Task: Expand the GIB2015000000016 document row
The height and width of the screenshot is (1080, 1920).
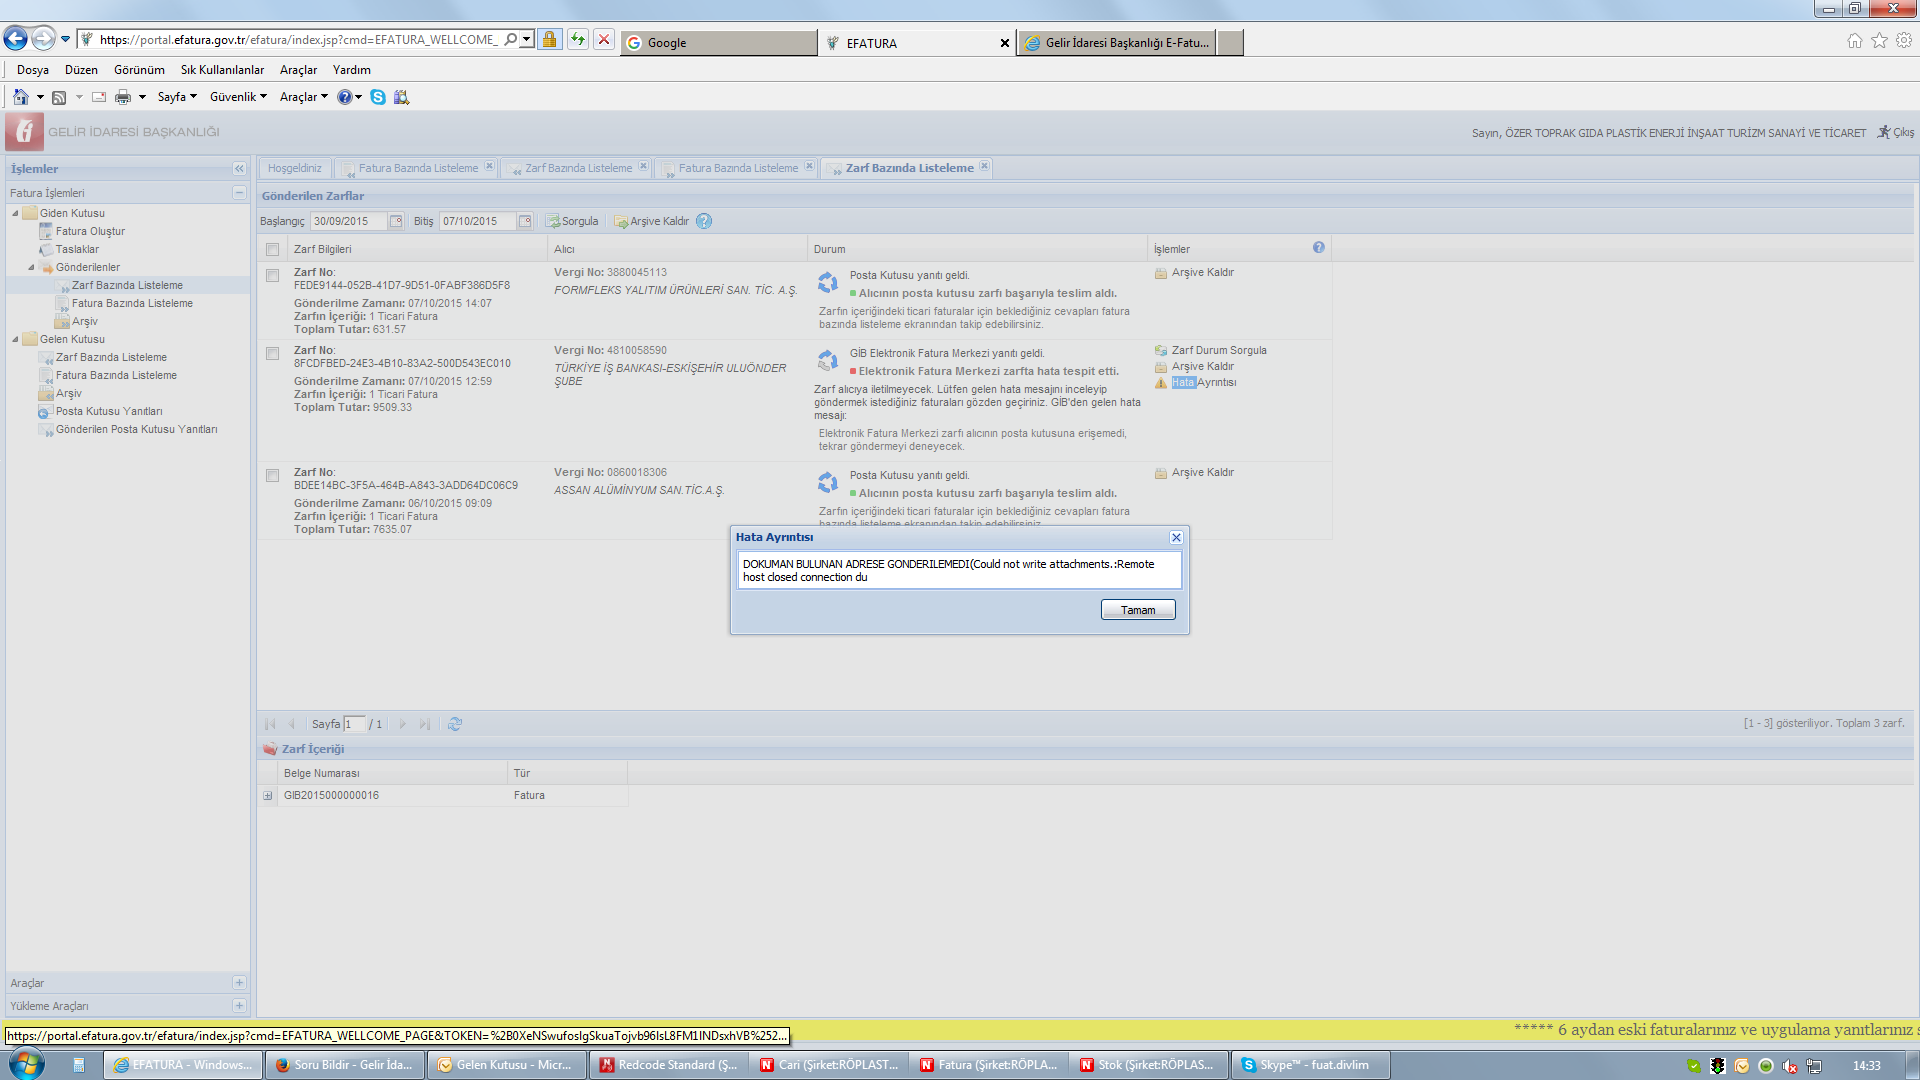Action: (x=268, y=796)
